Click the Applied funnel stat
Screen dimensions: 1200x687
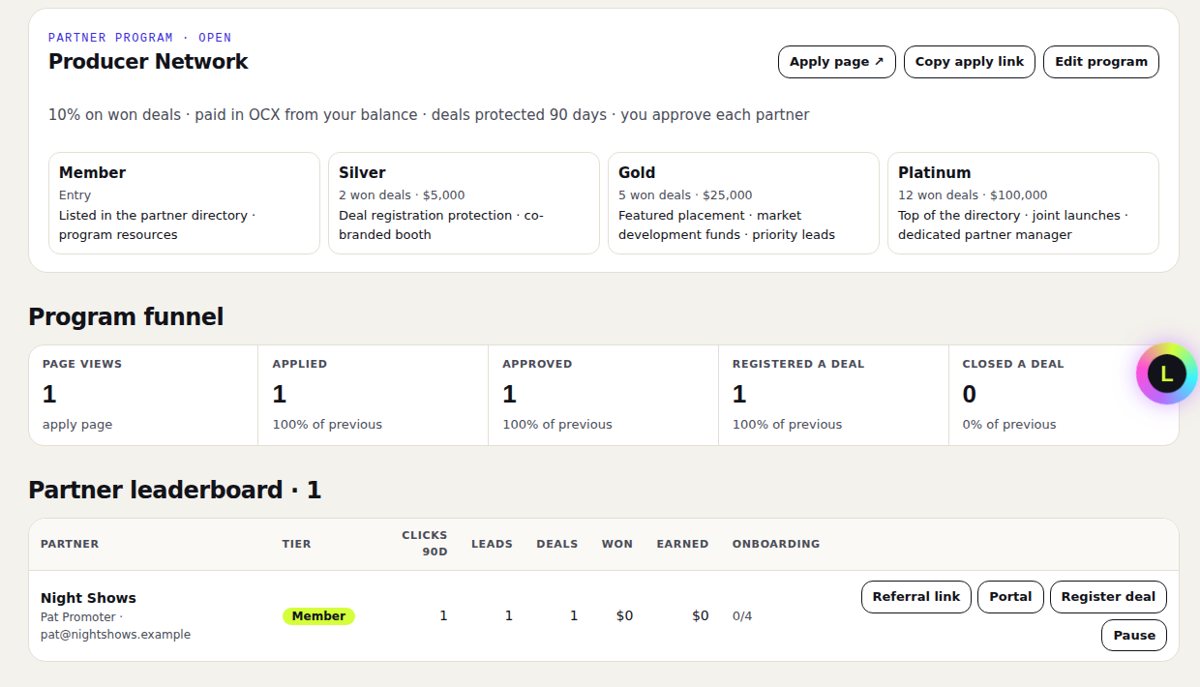tap(373, 395)
